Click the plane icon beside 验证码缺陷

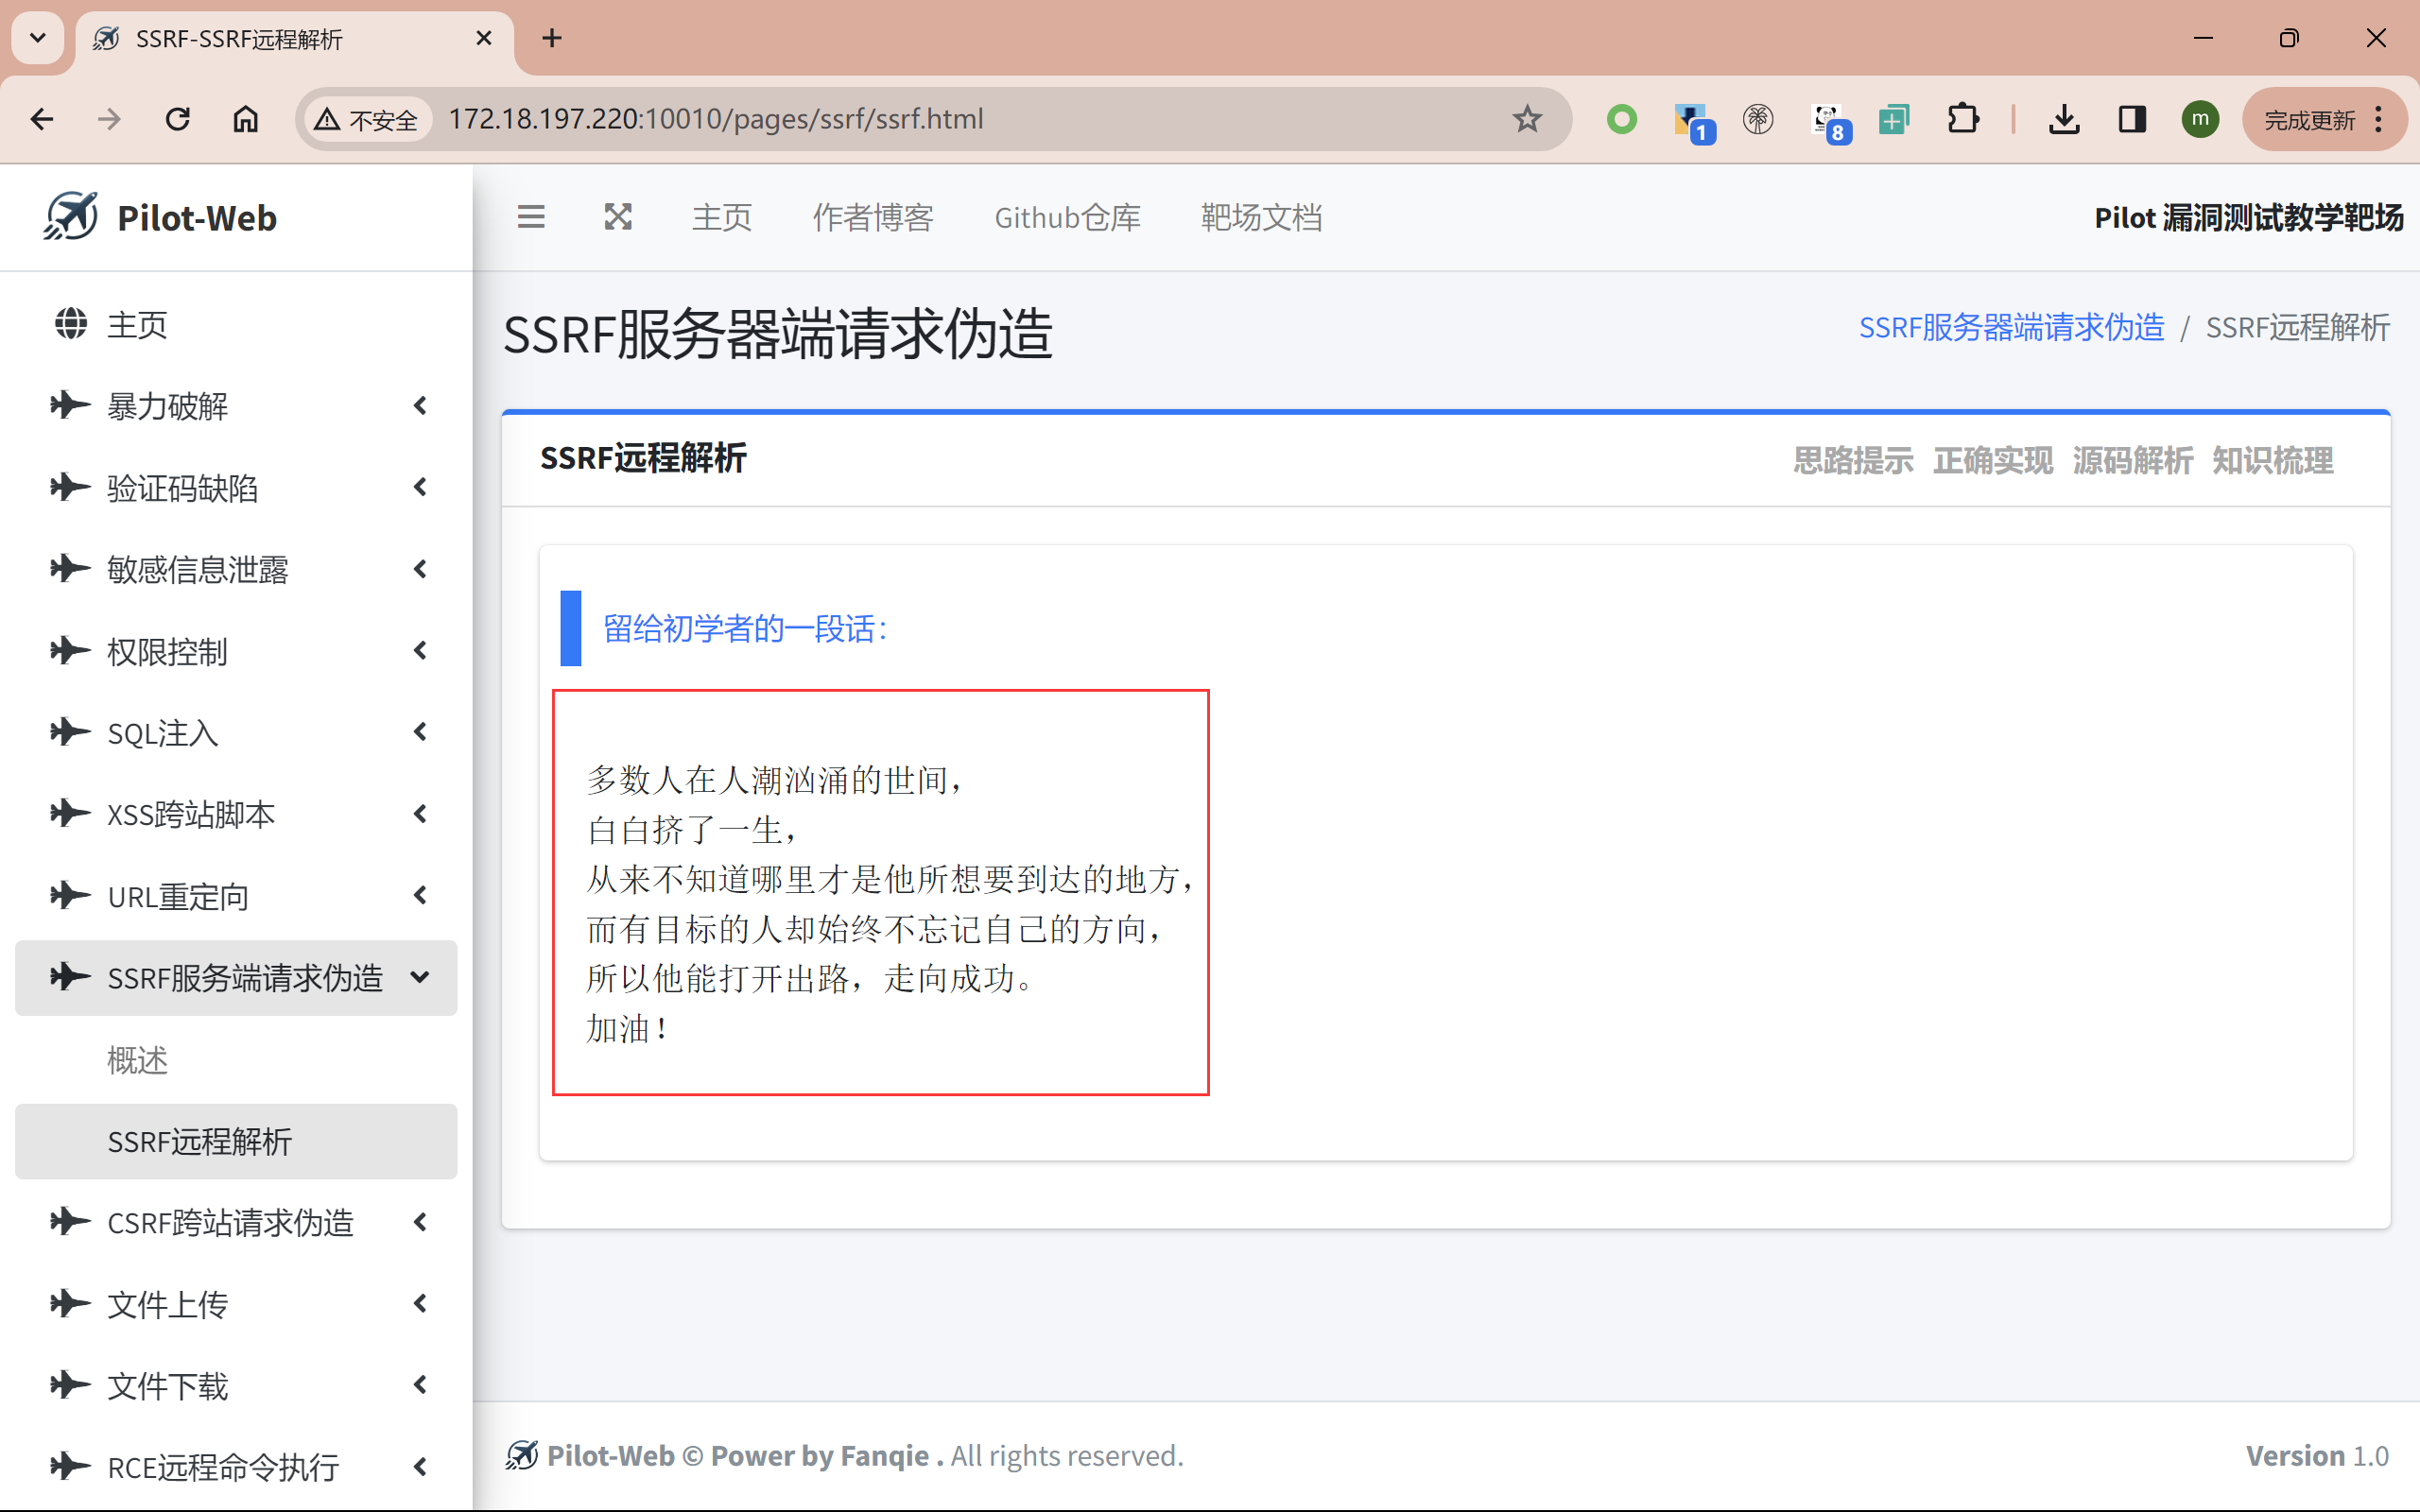[x=70, y=487]
